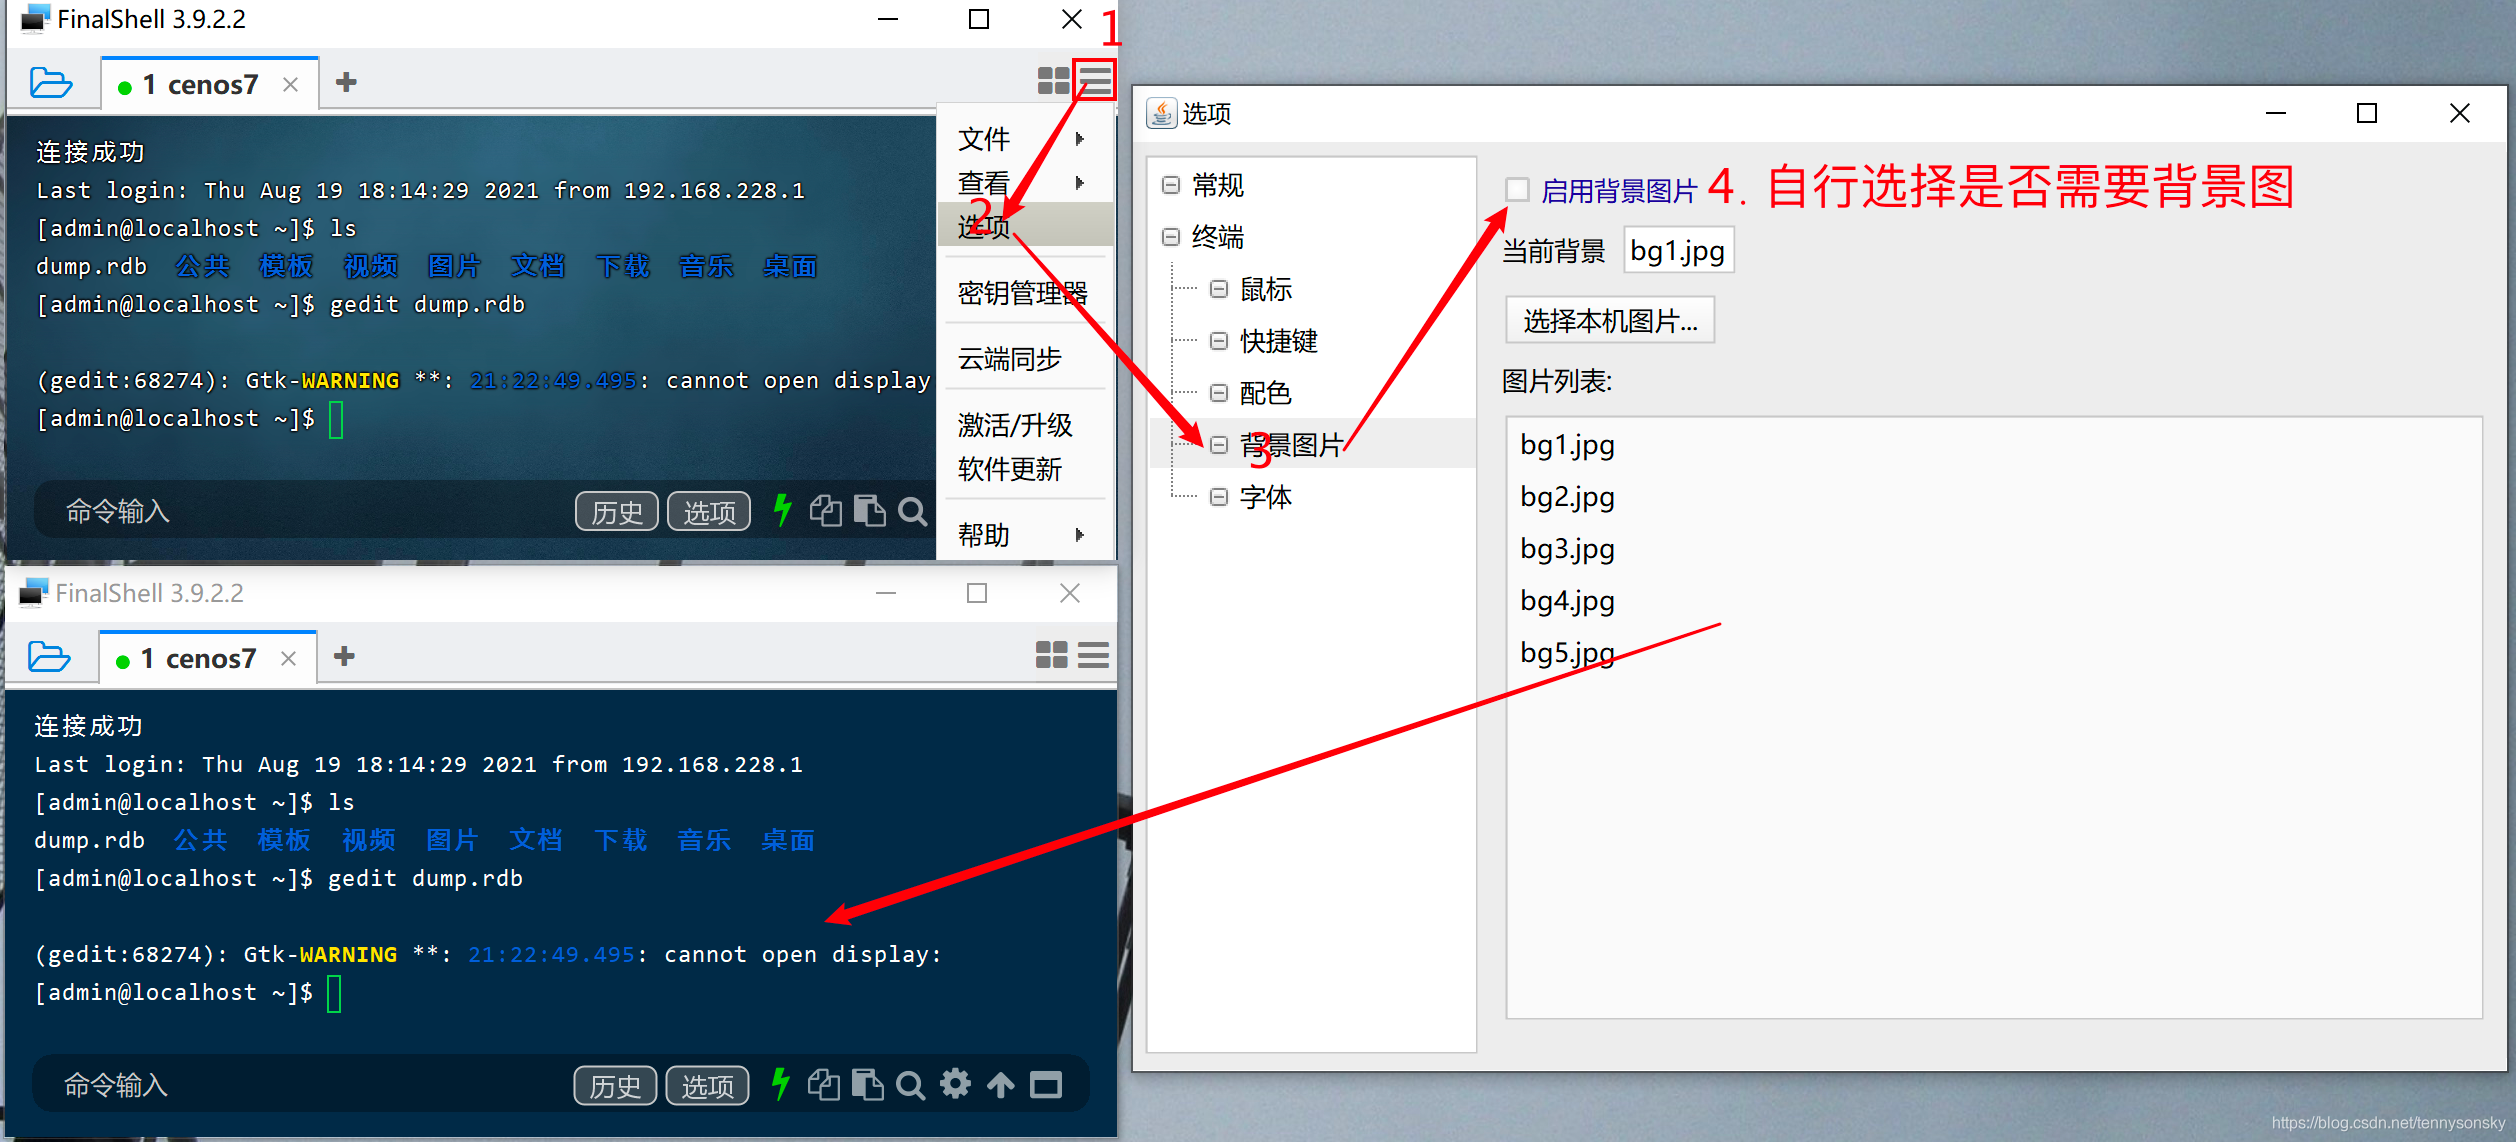
Task: Select 鼠标 tree item
Action: pos(1266,289)
